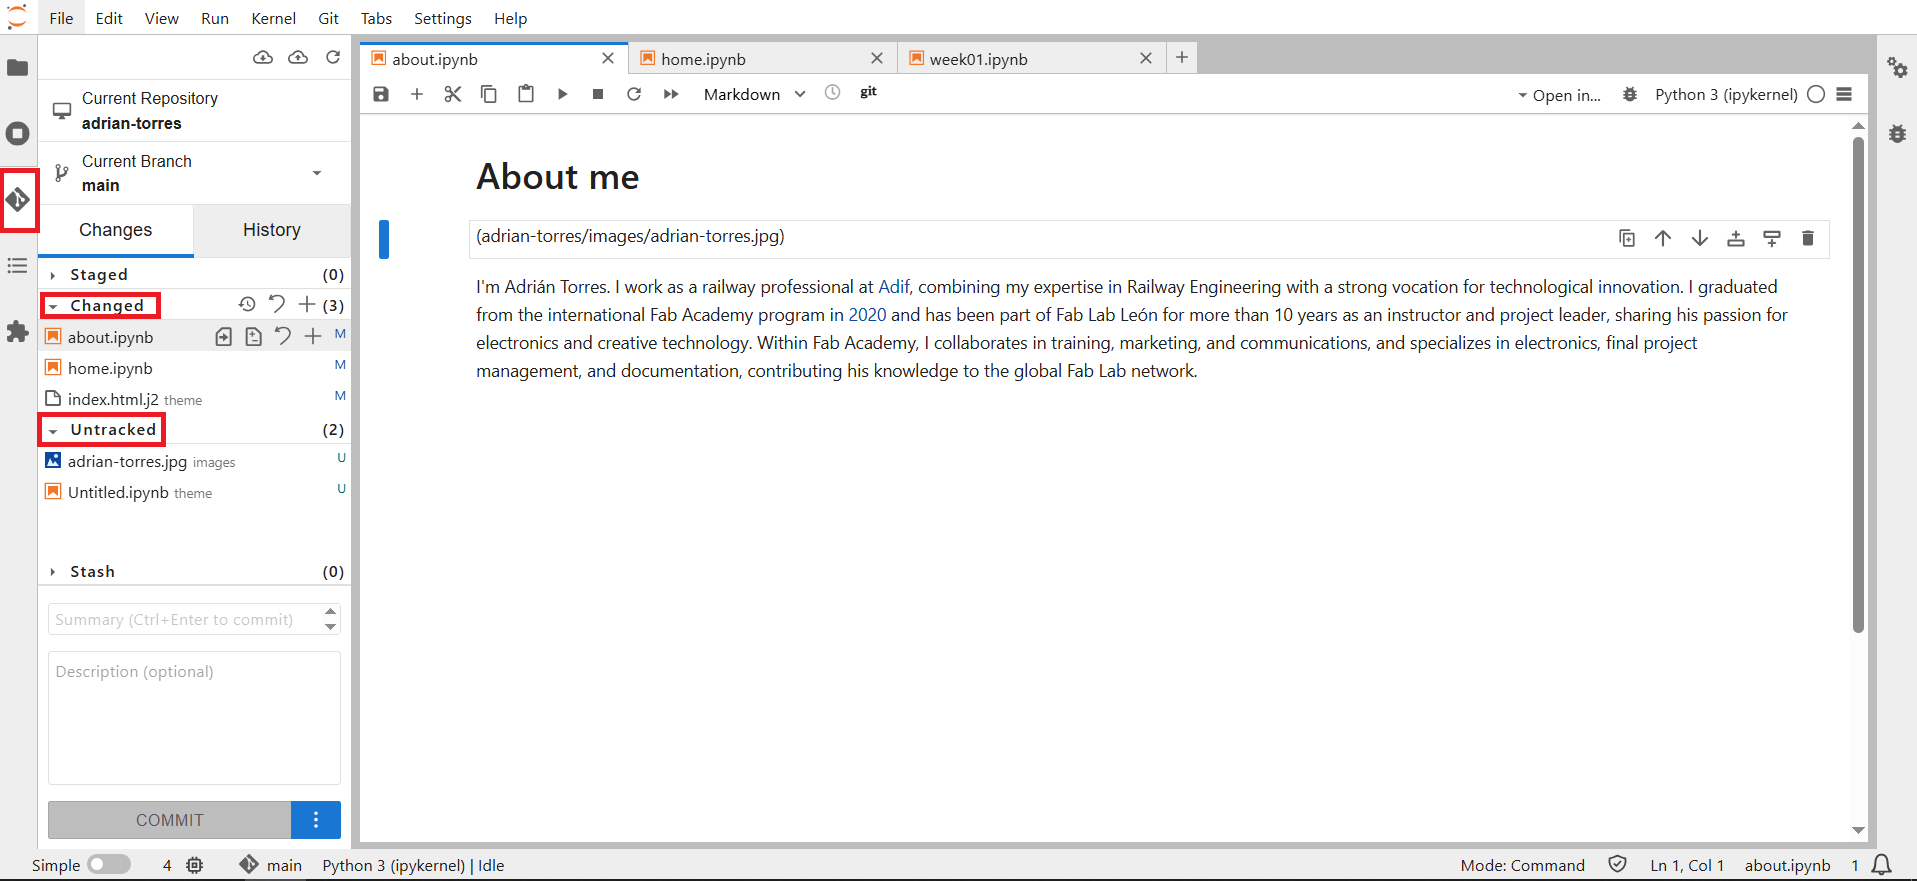Save the notebook with the disk icon
Viewport: 1917px width, 881px height.
pos(381,94)
